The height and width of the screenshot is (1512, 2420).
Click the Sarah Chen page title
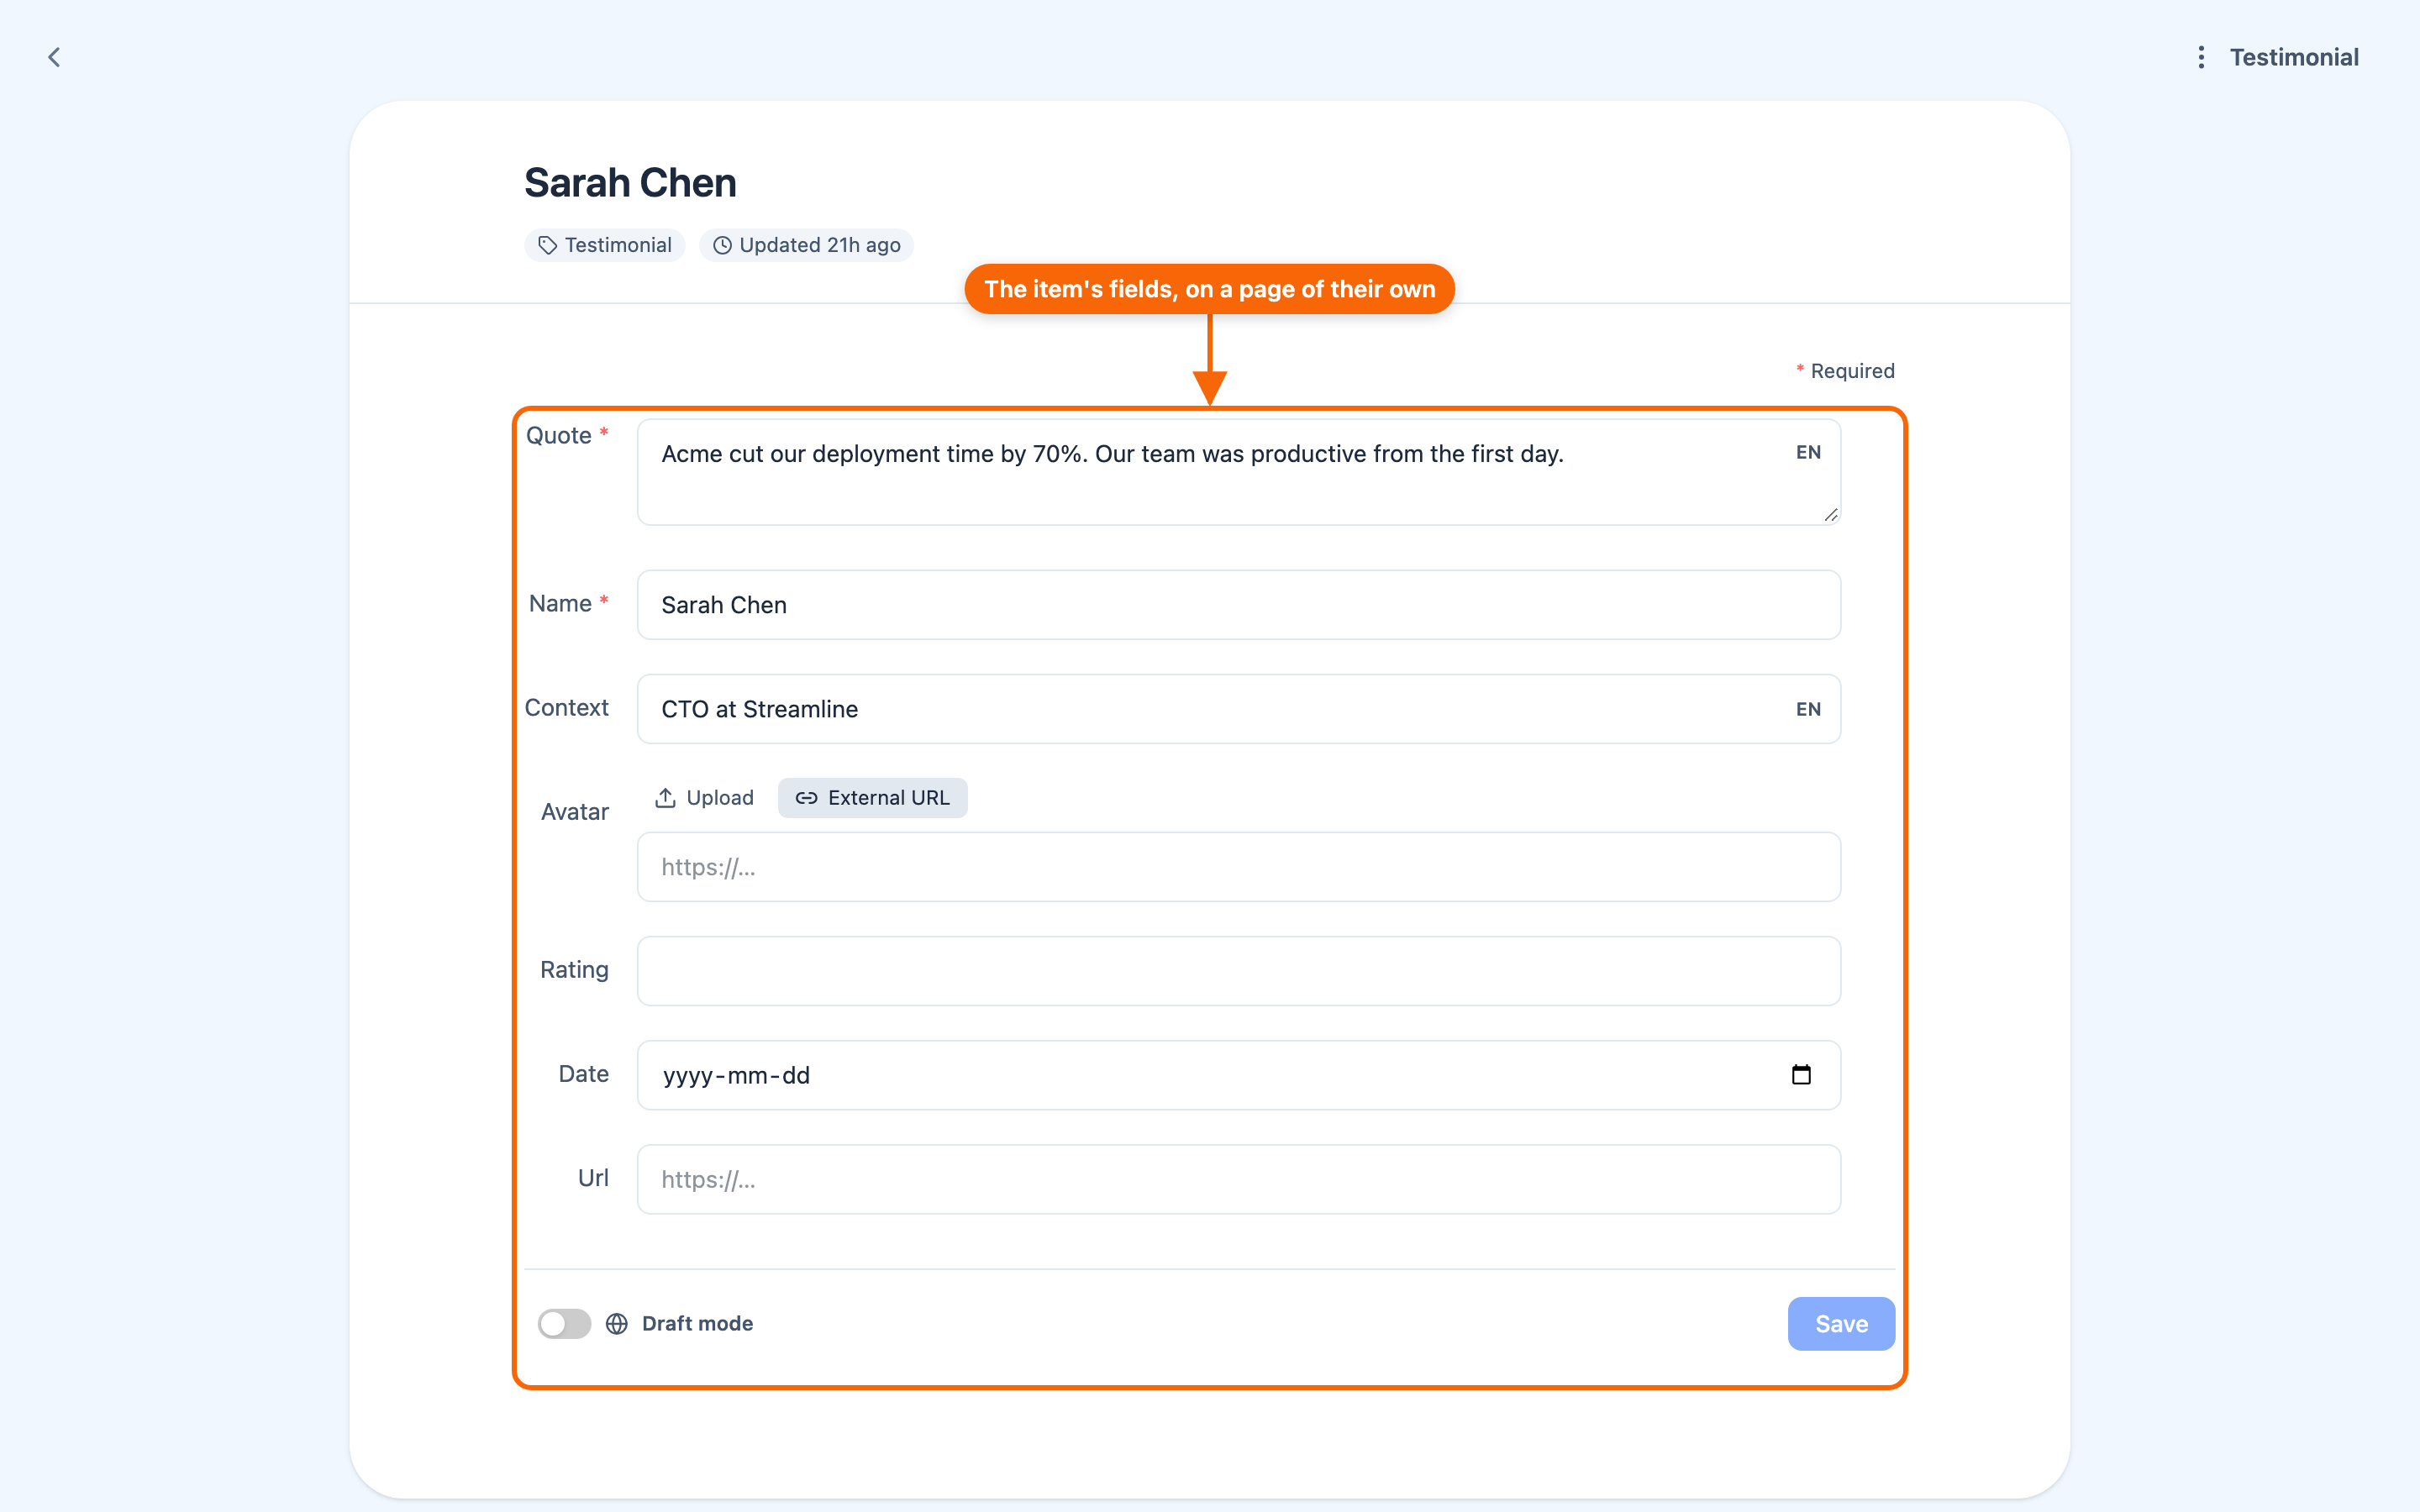coord(630,183)
